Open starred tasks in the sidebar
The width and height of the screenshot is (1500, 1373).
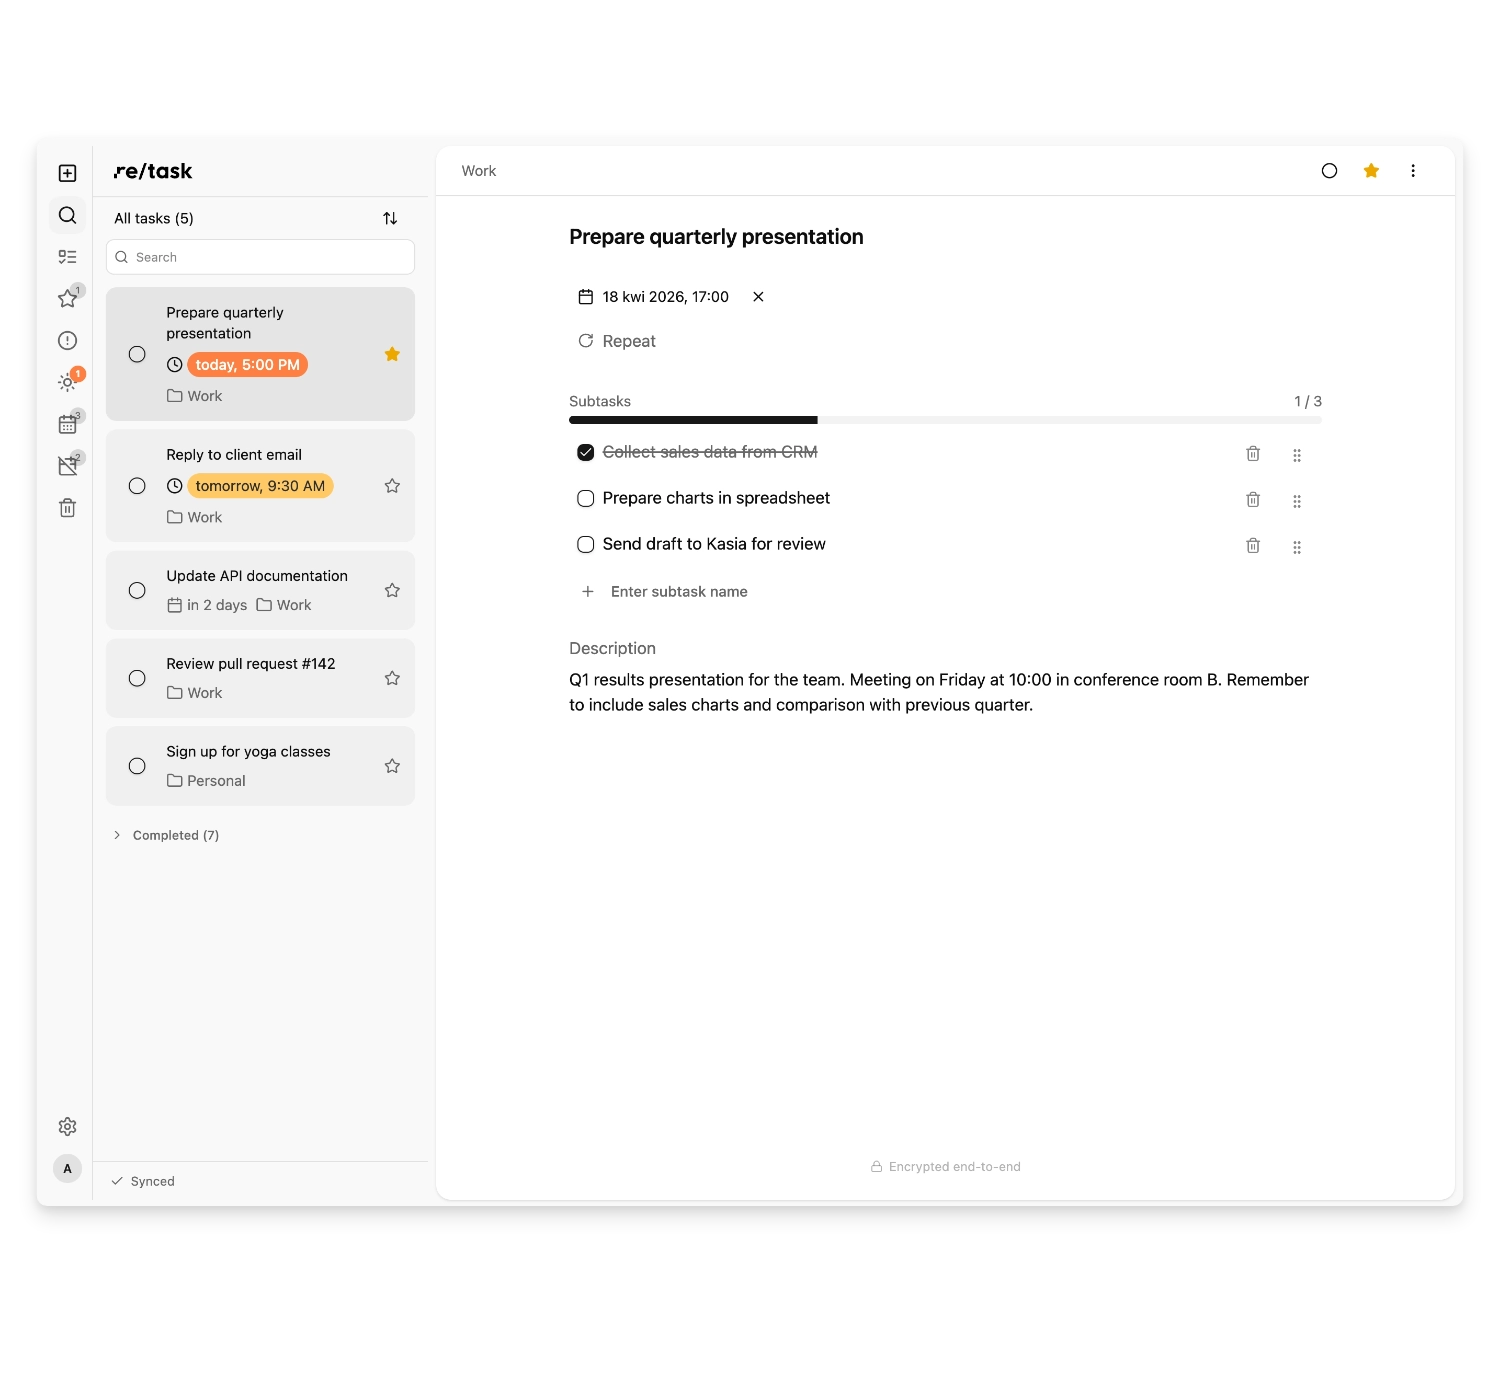[67, 298]
